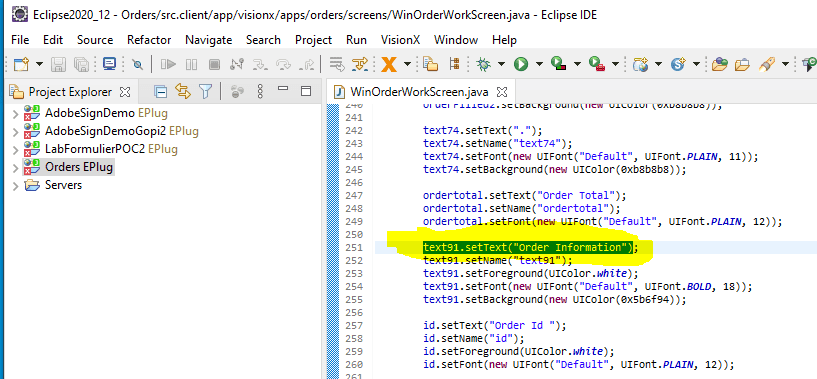Click the Project Explorer filter funnel icon
The image size is (817, 379).
click(206, 92)
